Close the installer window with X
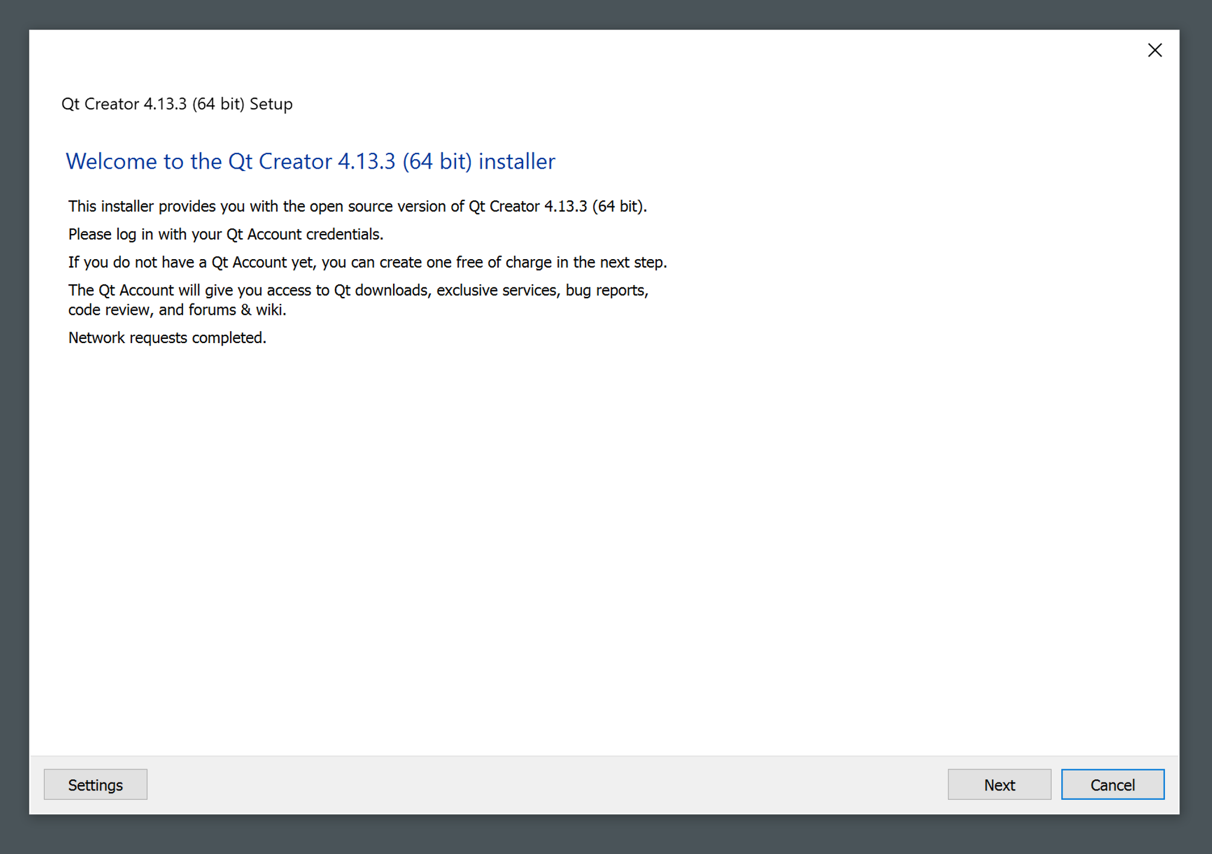This screenshot has height=854, width=1212. pyautogui.click(x=1155, y=50)
